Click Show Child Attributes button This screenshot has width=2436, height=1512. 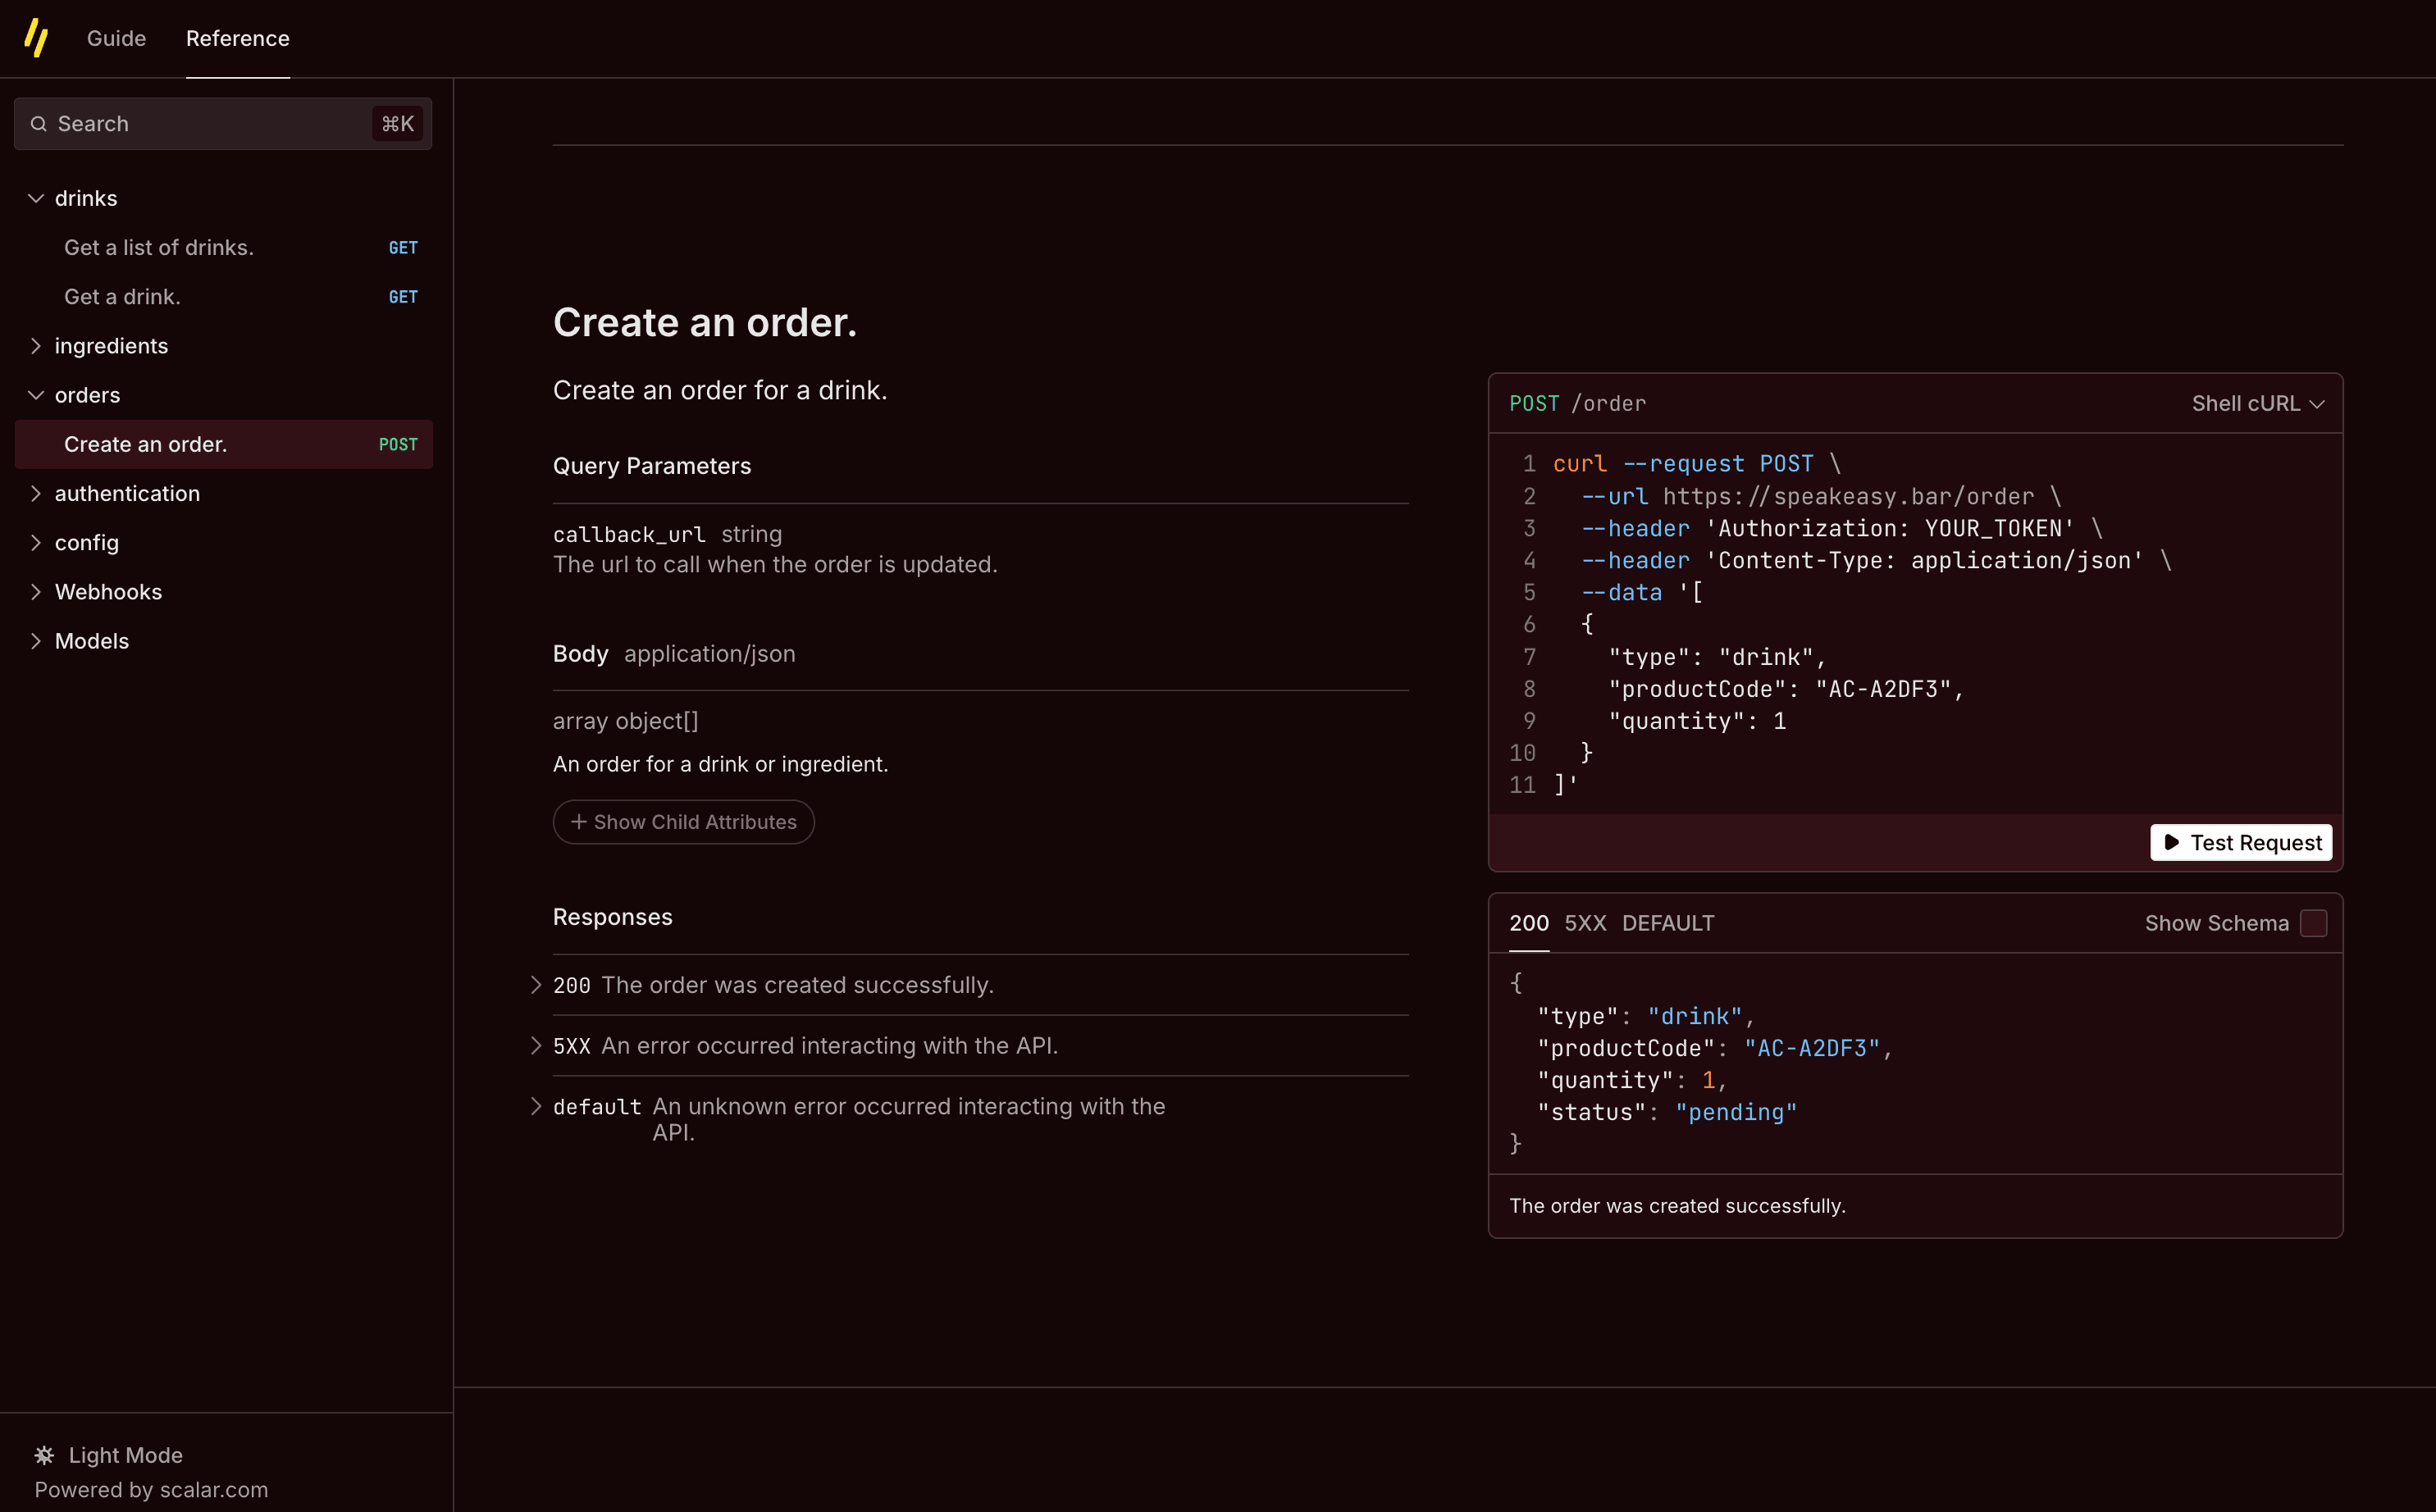click(x=684, y=822)
